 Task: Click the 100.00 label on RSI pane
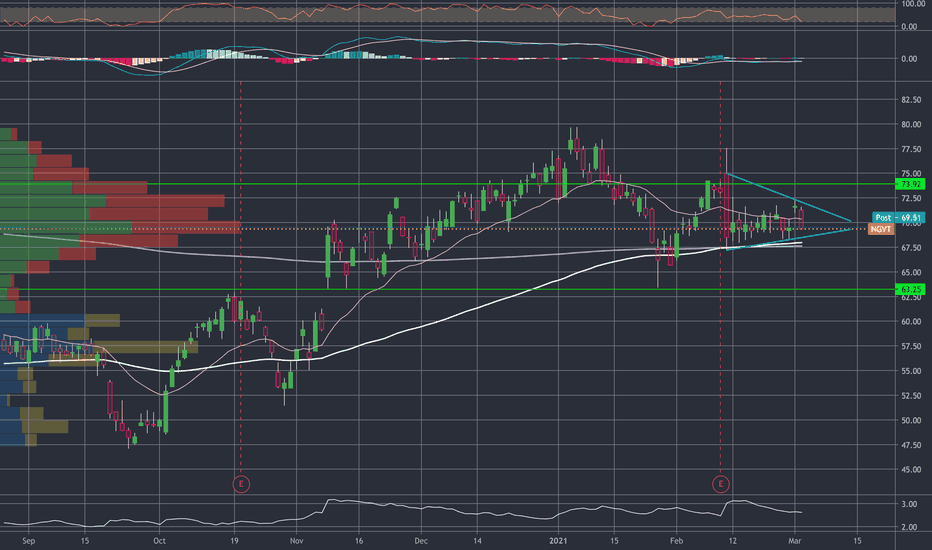[x=913, y=4]
